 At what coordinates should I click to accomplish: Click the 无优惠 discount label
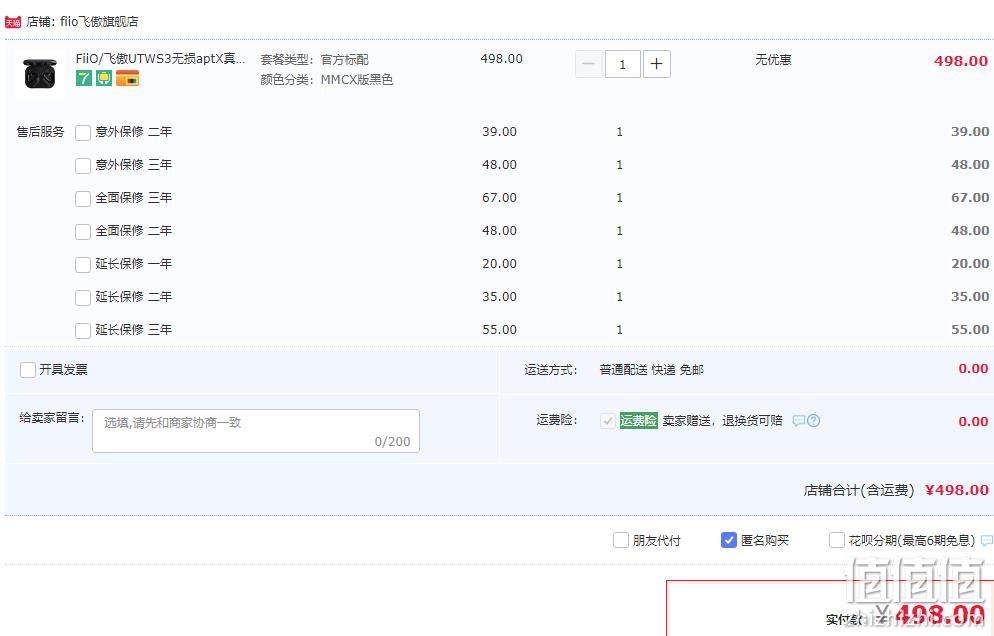(773, 60)
